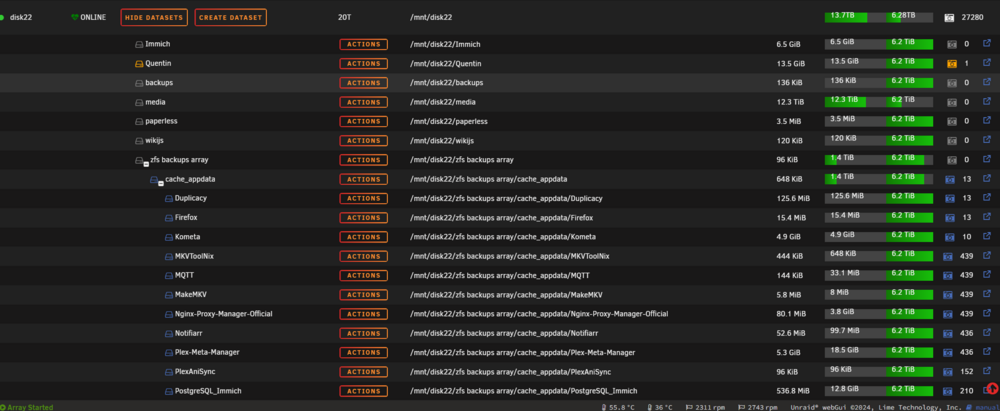The height and width of the screenshot is (411, 1000).
Task: Open wikijs dataset via external link icon
Action: click(x=987, y=140)
